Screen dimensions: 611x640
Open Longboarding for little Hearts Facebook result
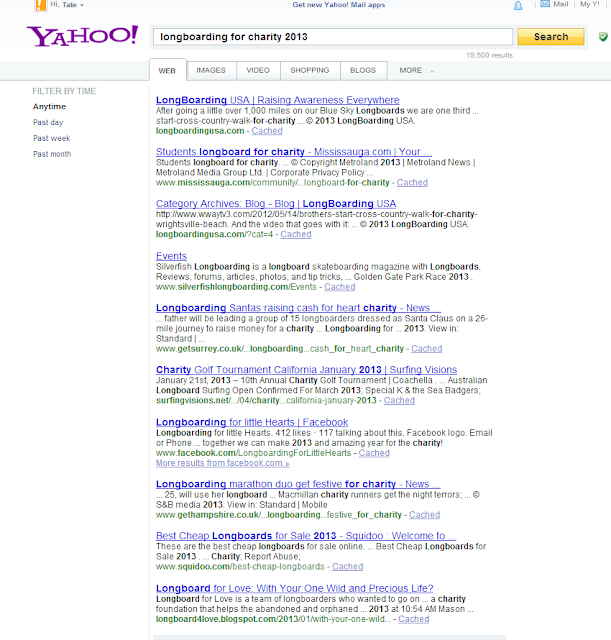pyautogui.click(x=252, y=422)
